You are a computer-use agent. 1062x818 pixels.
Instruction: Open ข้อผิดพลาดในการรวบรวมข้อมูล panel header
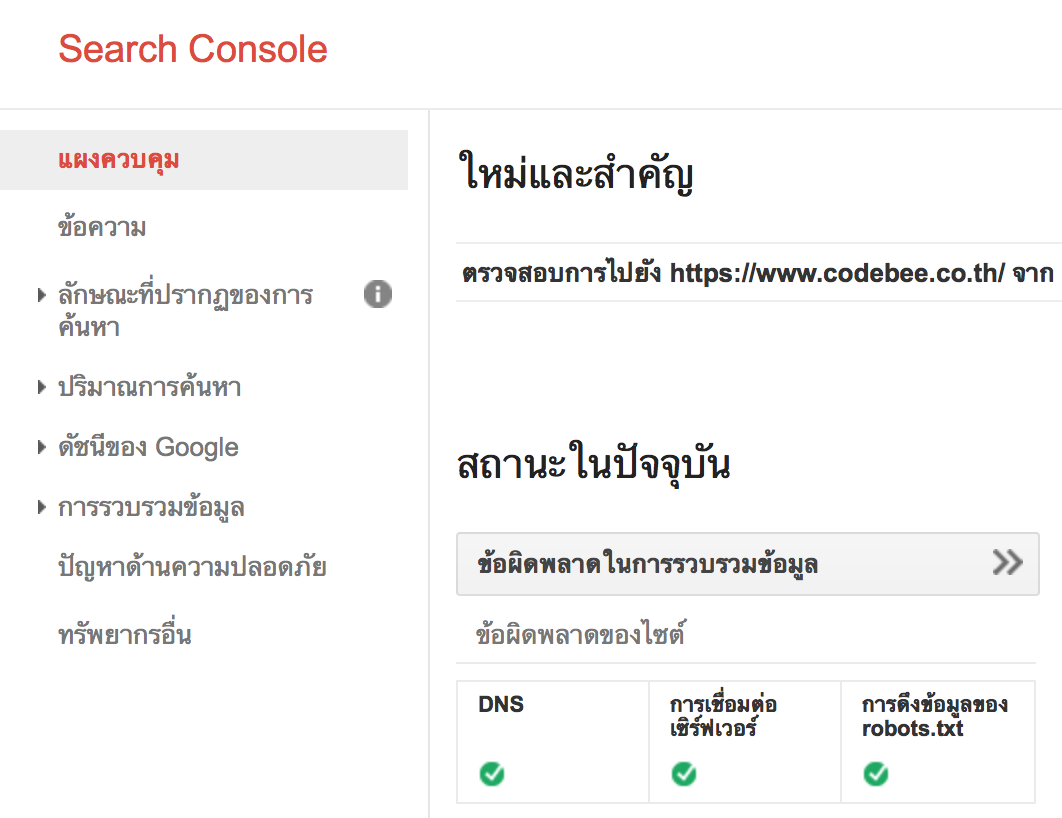coord(748,564)
